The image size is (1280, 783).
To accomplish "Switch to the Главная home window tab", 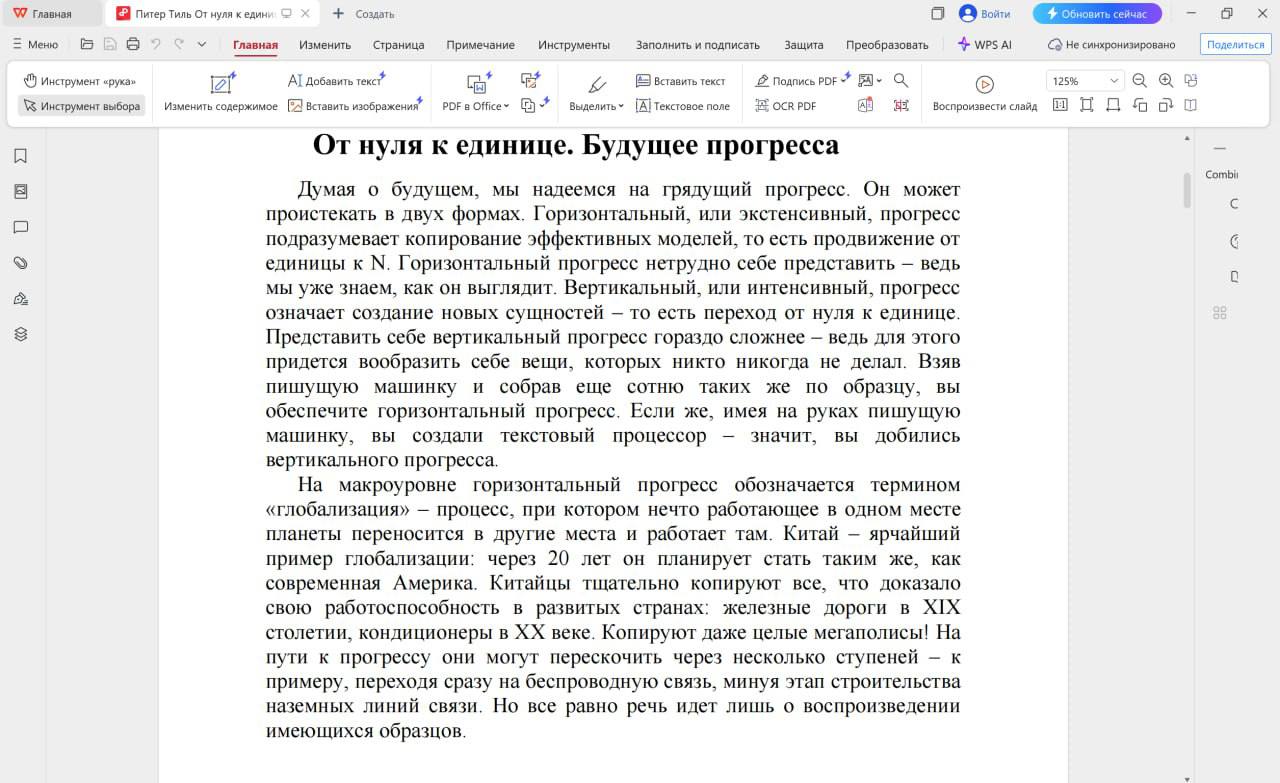I will 52,14.
